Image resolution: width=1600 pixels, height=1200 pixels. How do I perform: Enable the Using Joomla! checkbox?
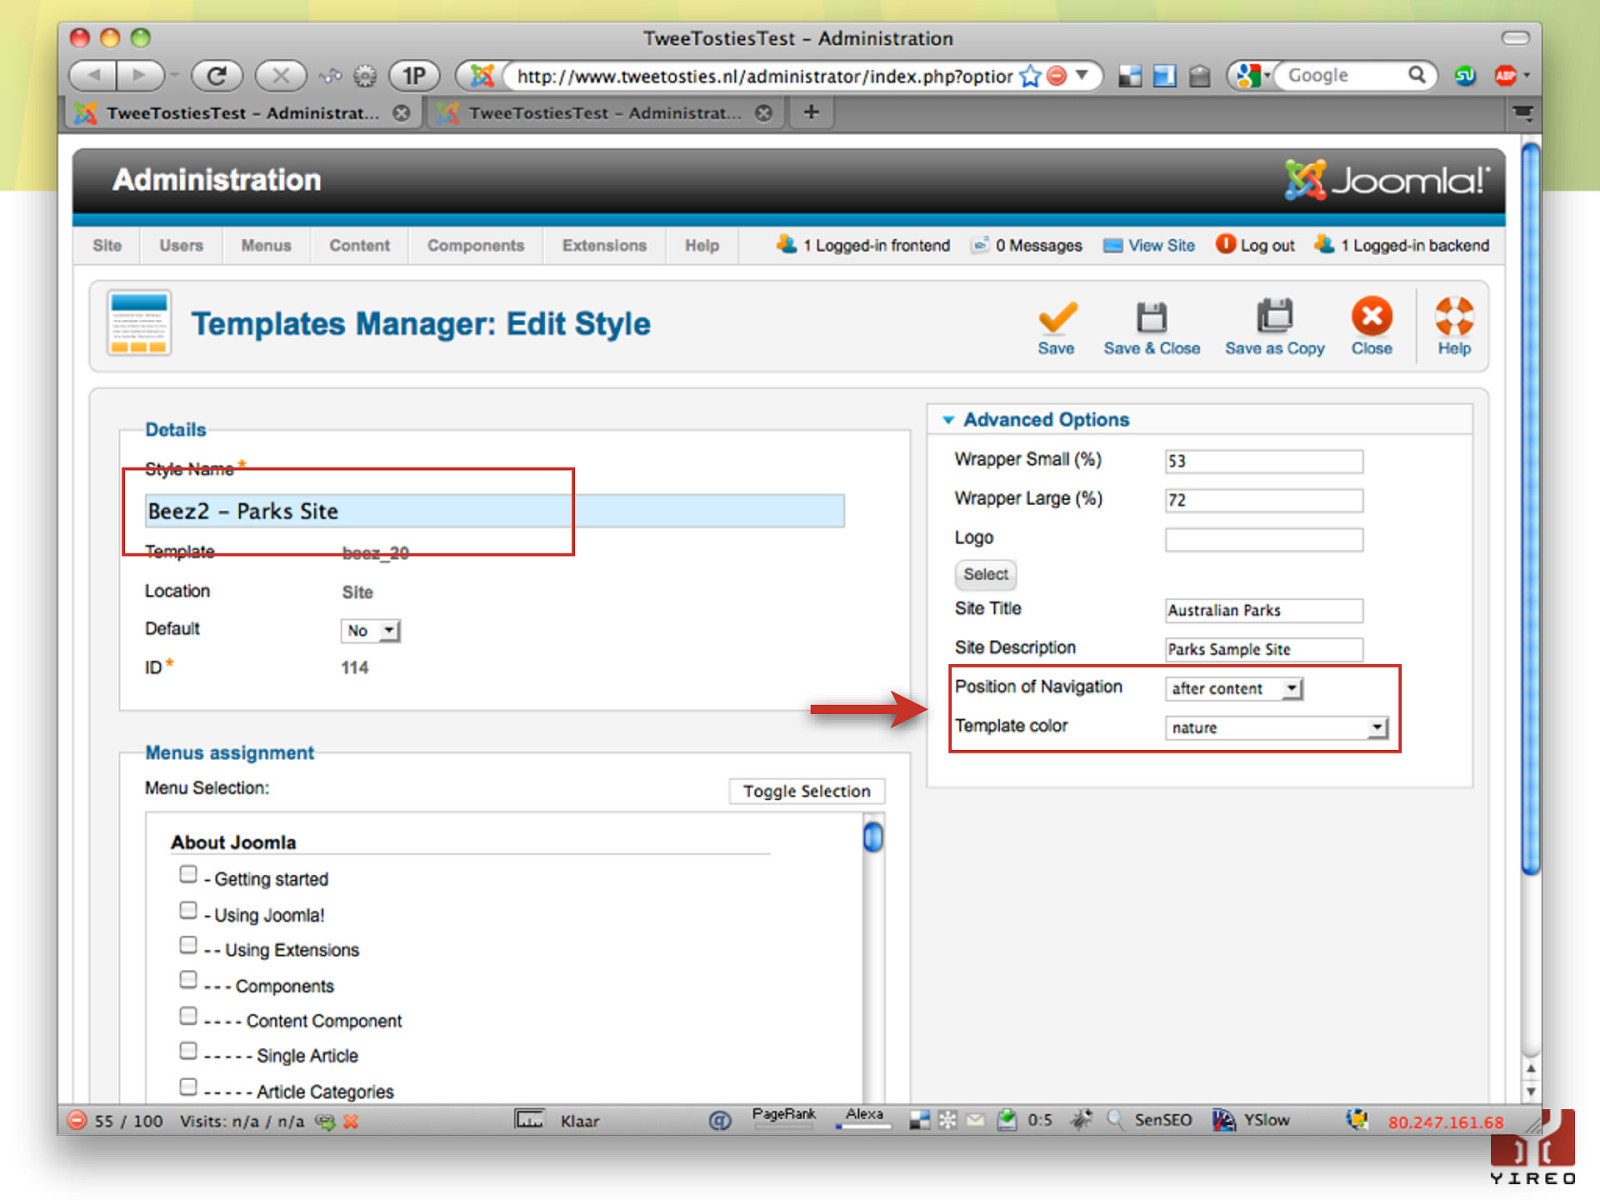pyautogui.click(x=188, y=910)
